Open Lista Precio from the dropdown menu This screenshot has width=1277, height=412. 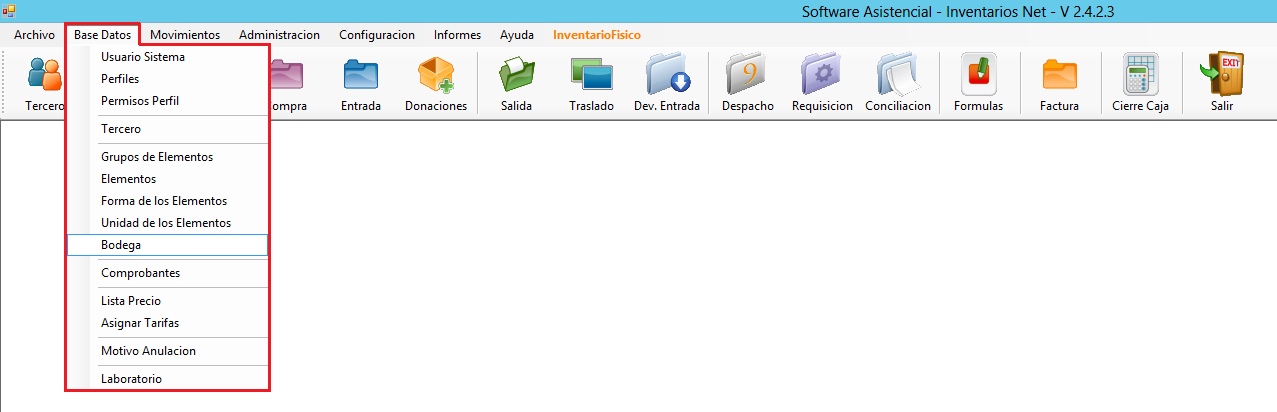(x=131, y=301)
